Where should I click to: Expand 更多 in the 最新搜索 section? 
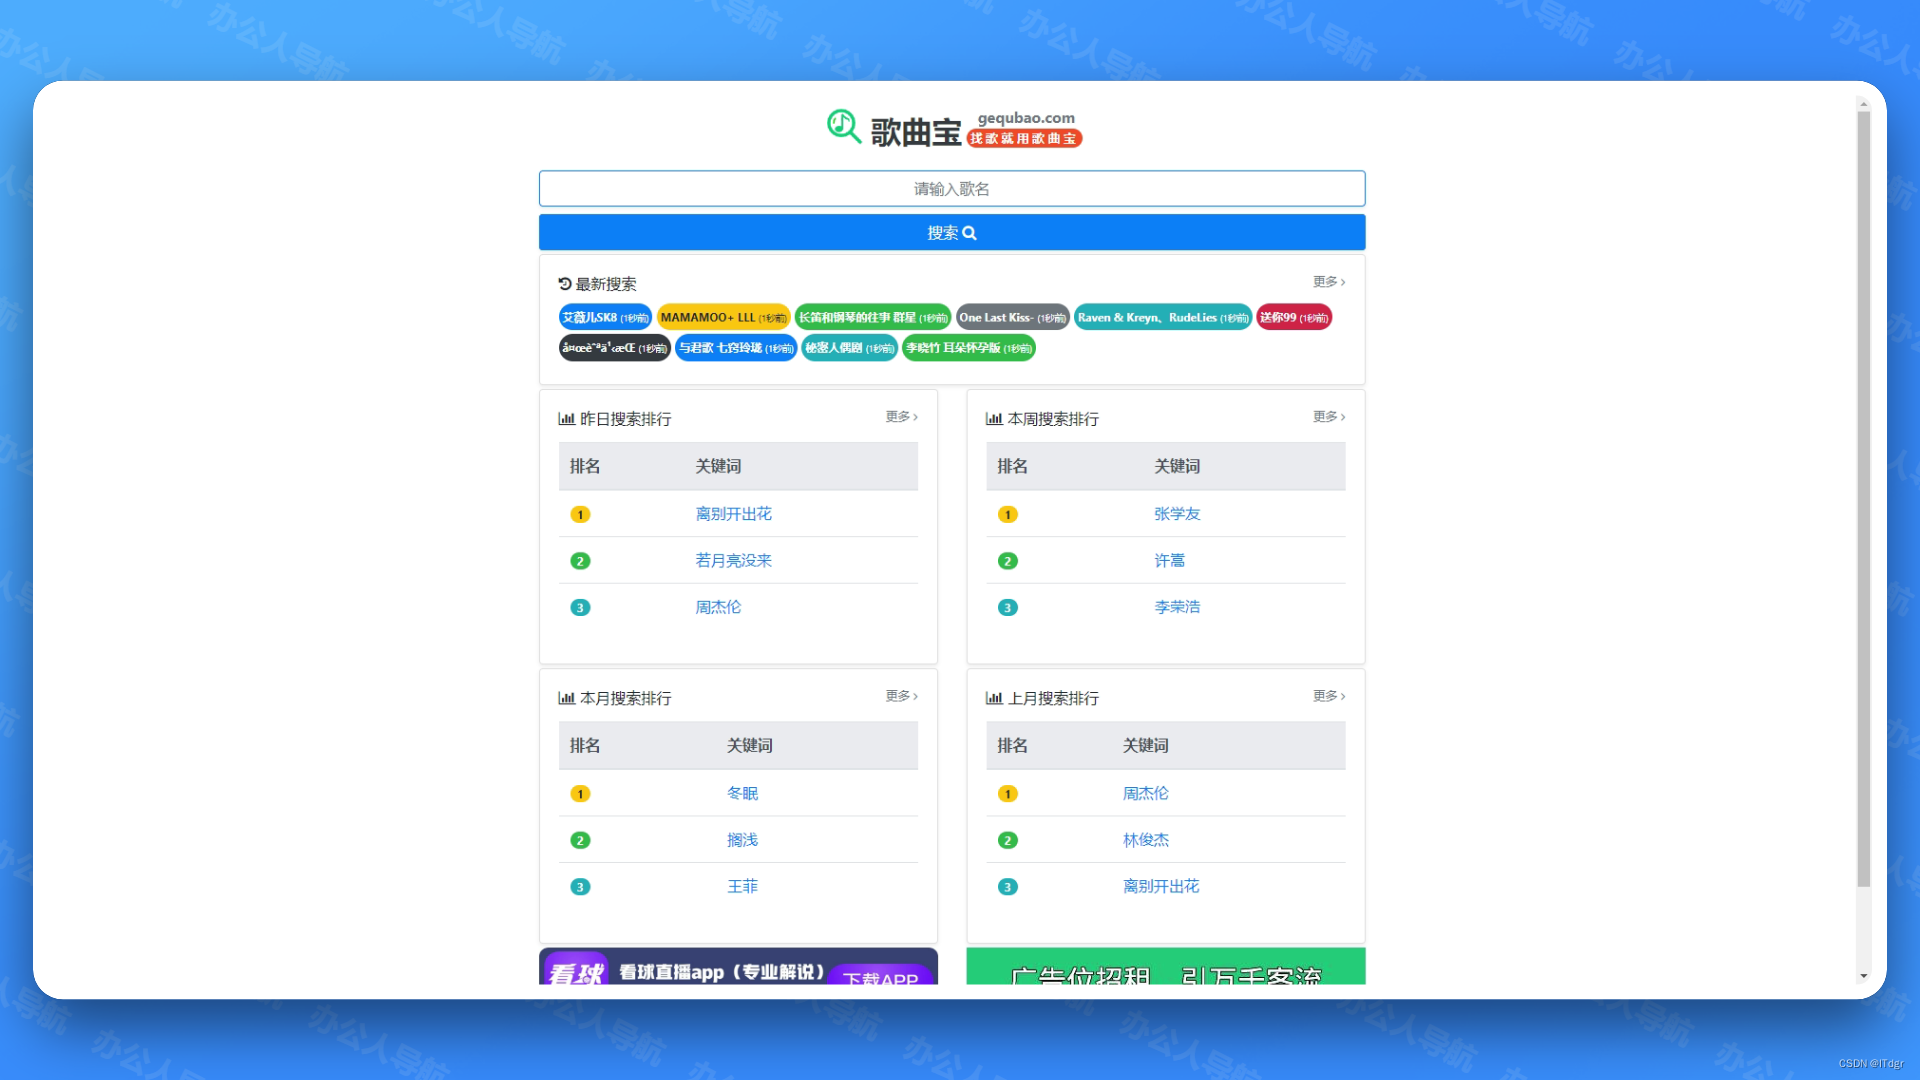1328,282
